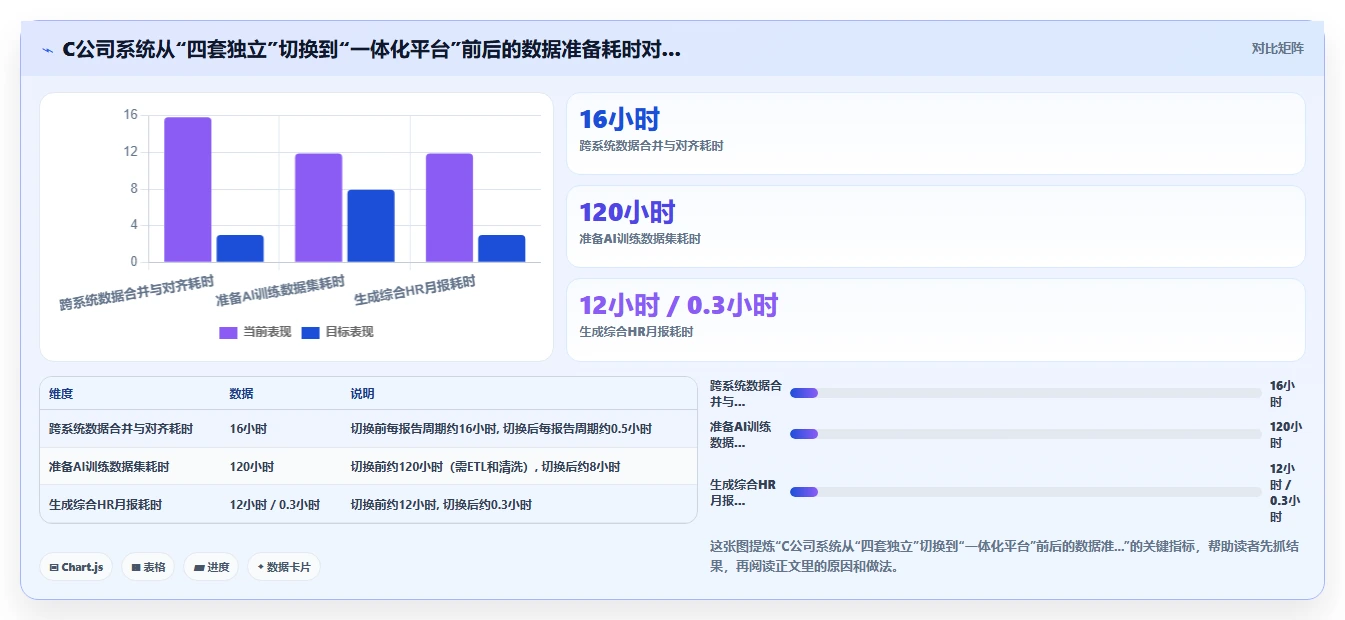Click purple bar for 跨系统数据合并与对齐耗时
The width and height of the screenshot is (1345, 620).
click(x=188, y=190)
